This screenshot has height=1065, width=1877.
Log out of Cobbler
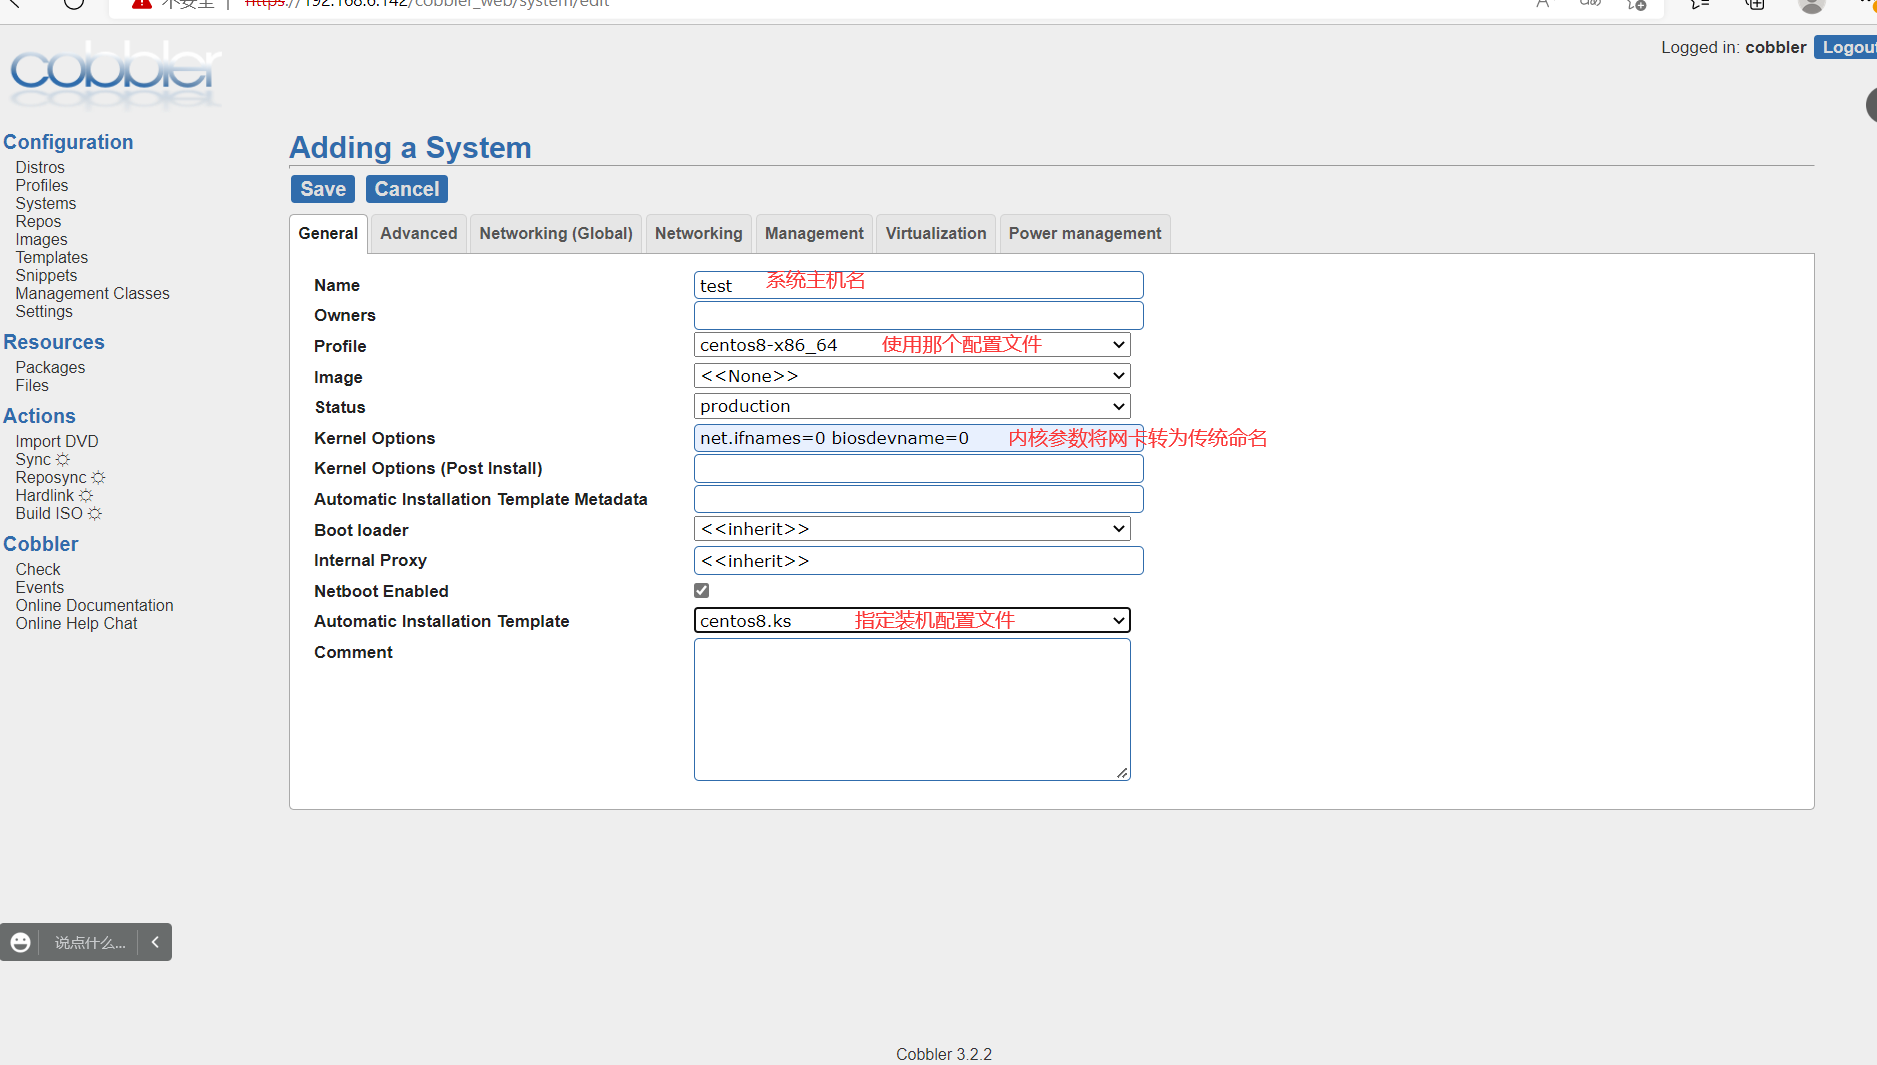(1846, 47)
